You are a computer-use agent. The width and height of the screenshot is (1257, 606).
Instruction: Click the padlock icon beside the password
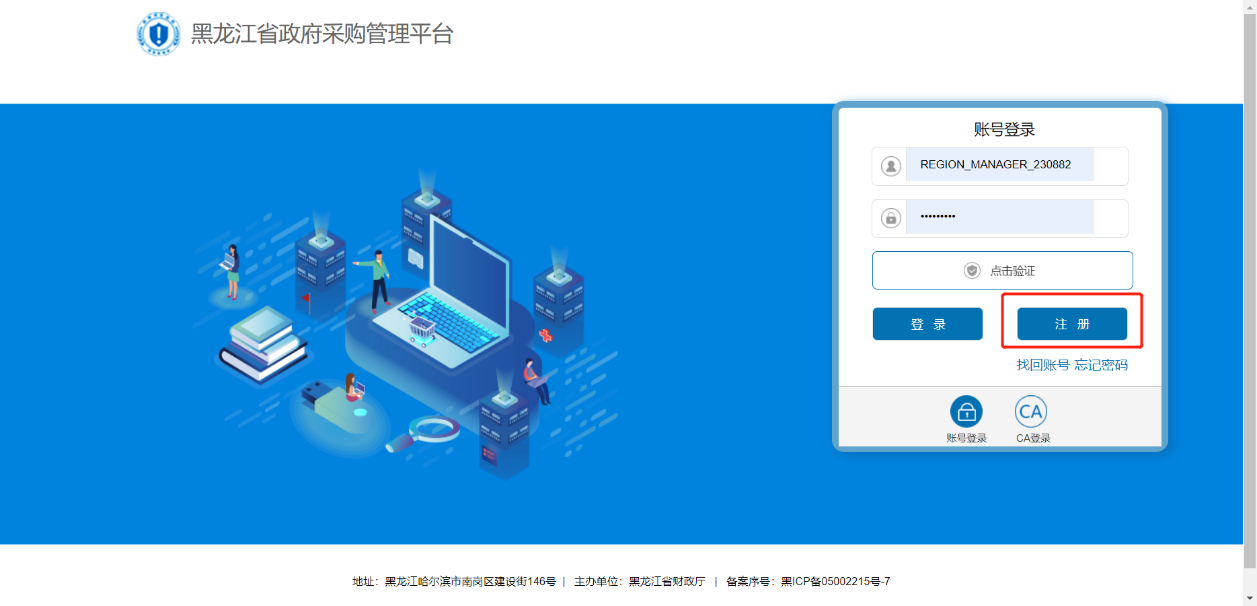891,218
